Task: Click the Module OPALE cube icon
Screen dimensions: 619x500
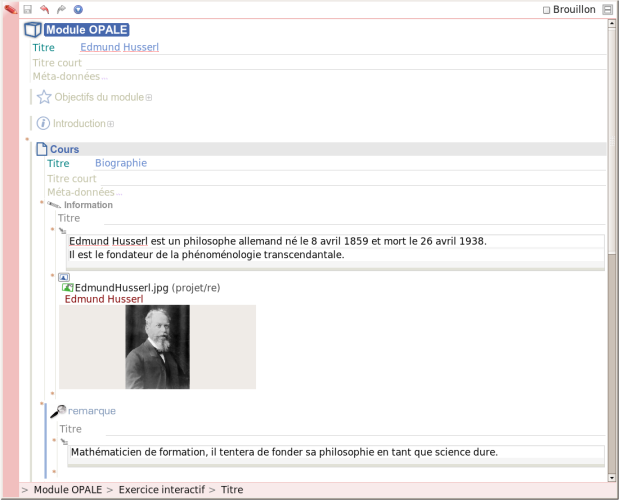Action: tap(32, 30)
